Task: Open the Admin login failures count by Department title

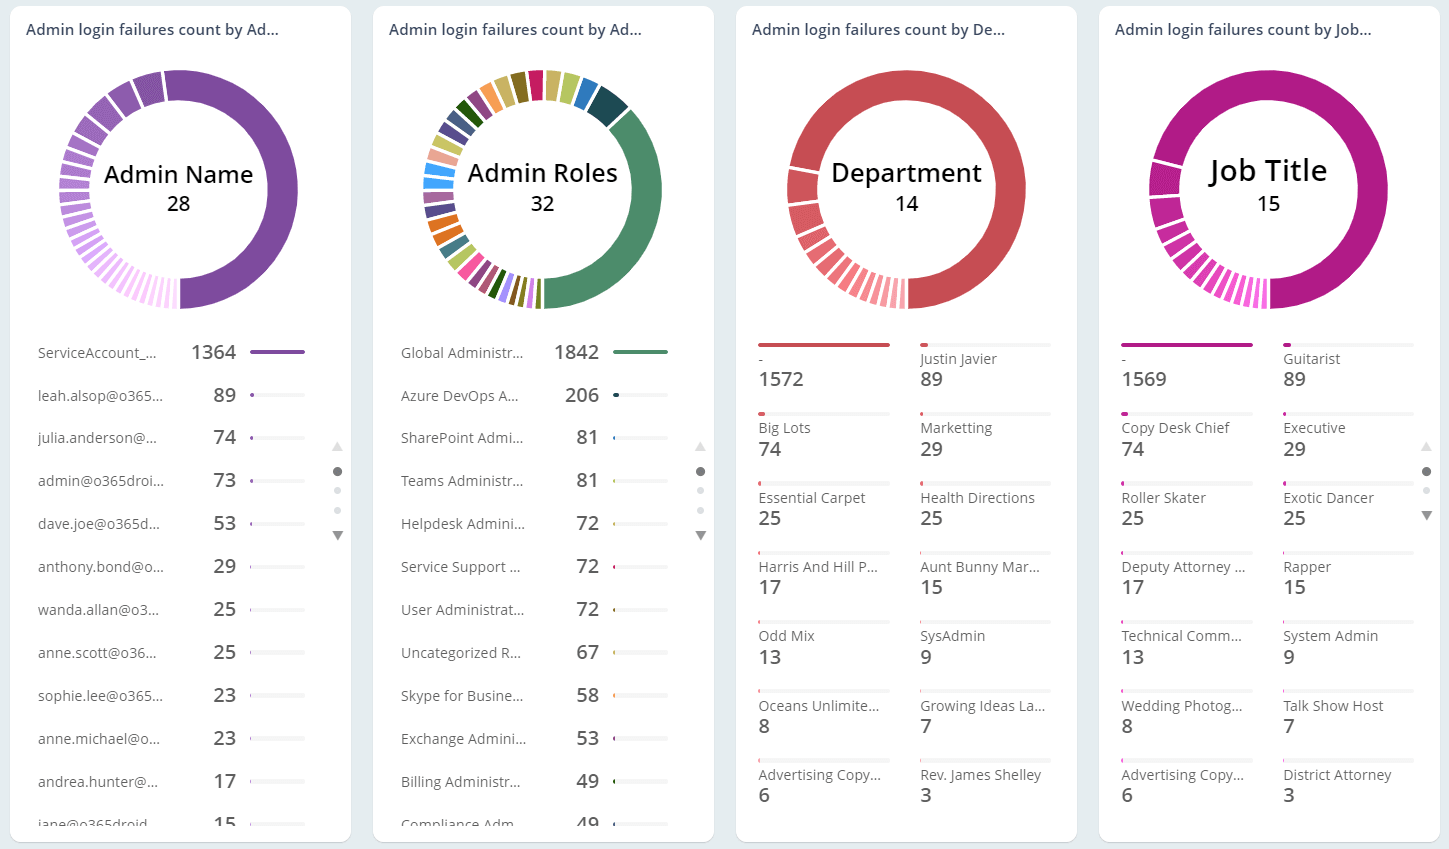Action: pyautogui.click(x=878, y=29)
